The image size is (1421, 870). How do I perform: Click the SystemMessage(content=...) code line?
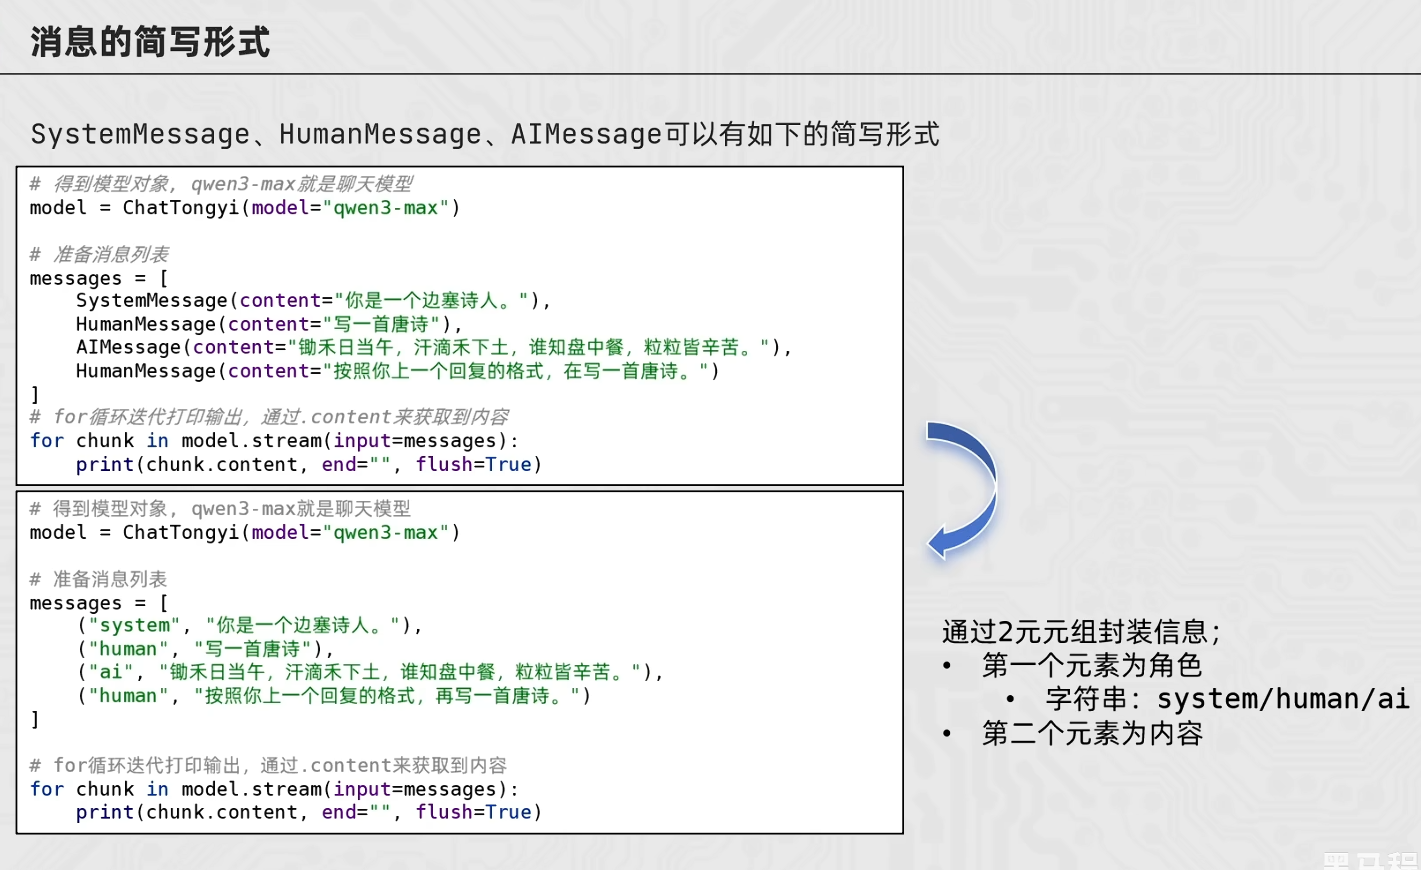(313, 301)
